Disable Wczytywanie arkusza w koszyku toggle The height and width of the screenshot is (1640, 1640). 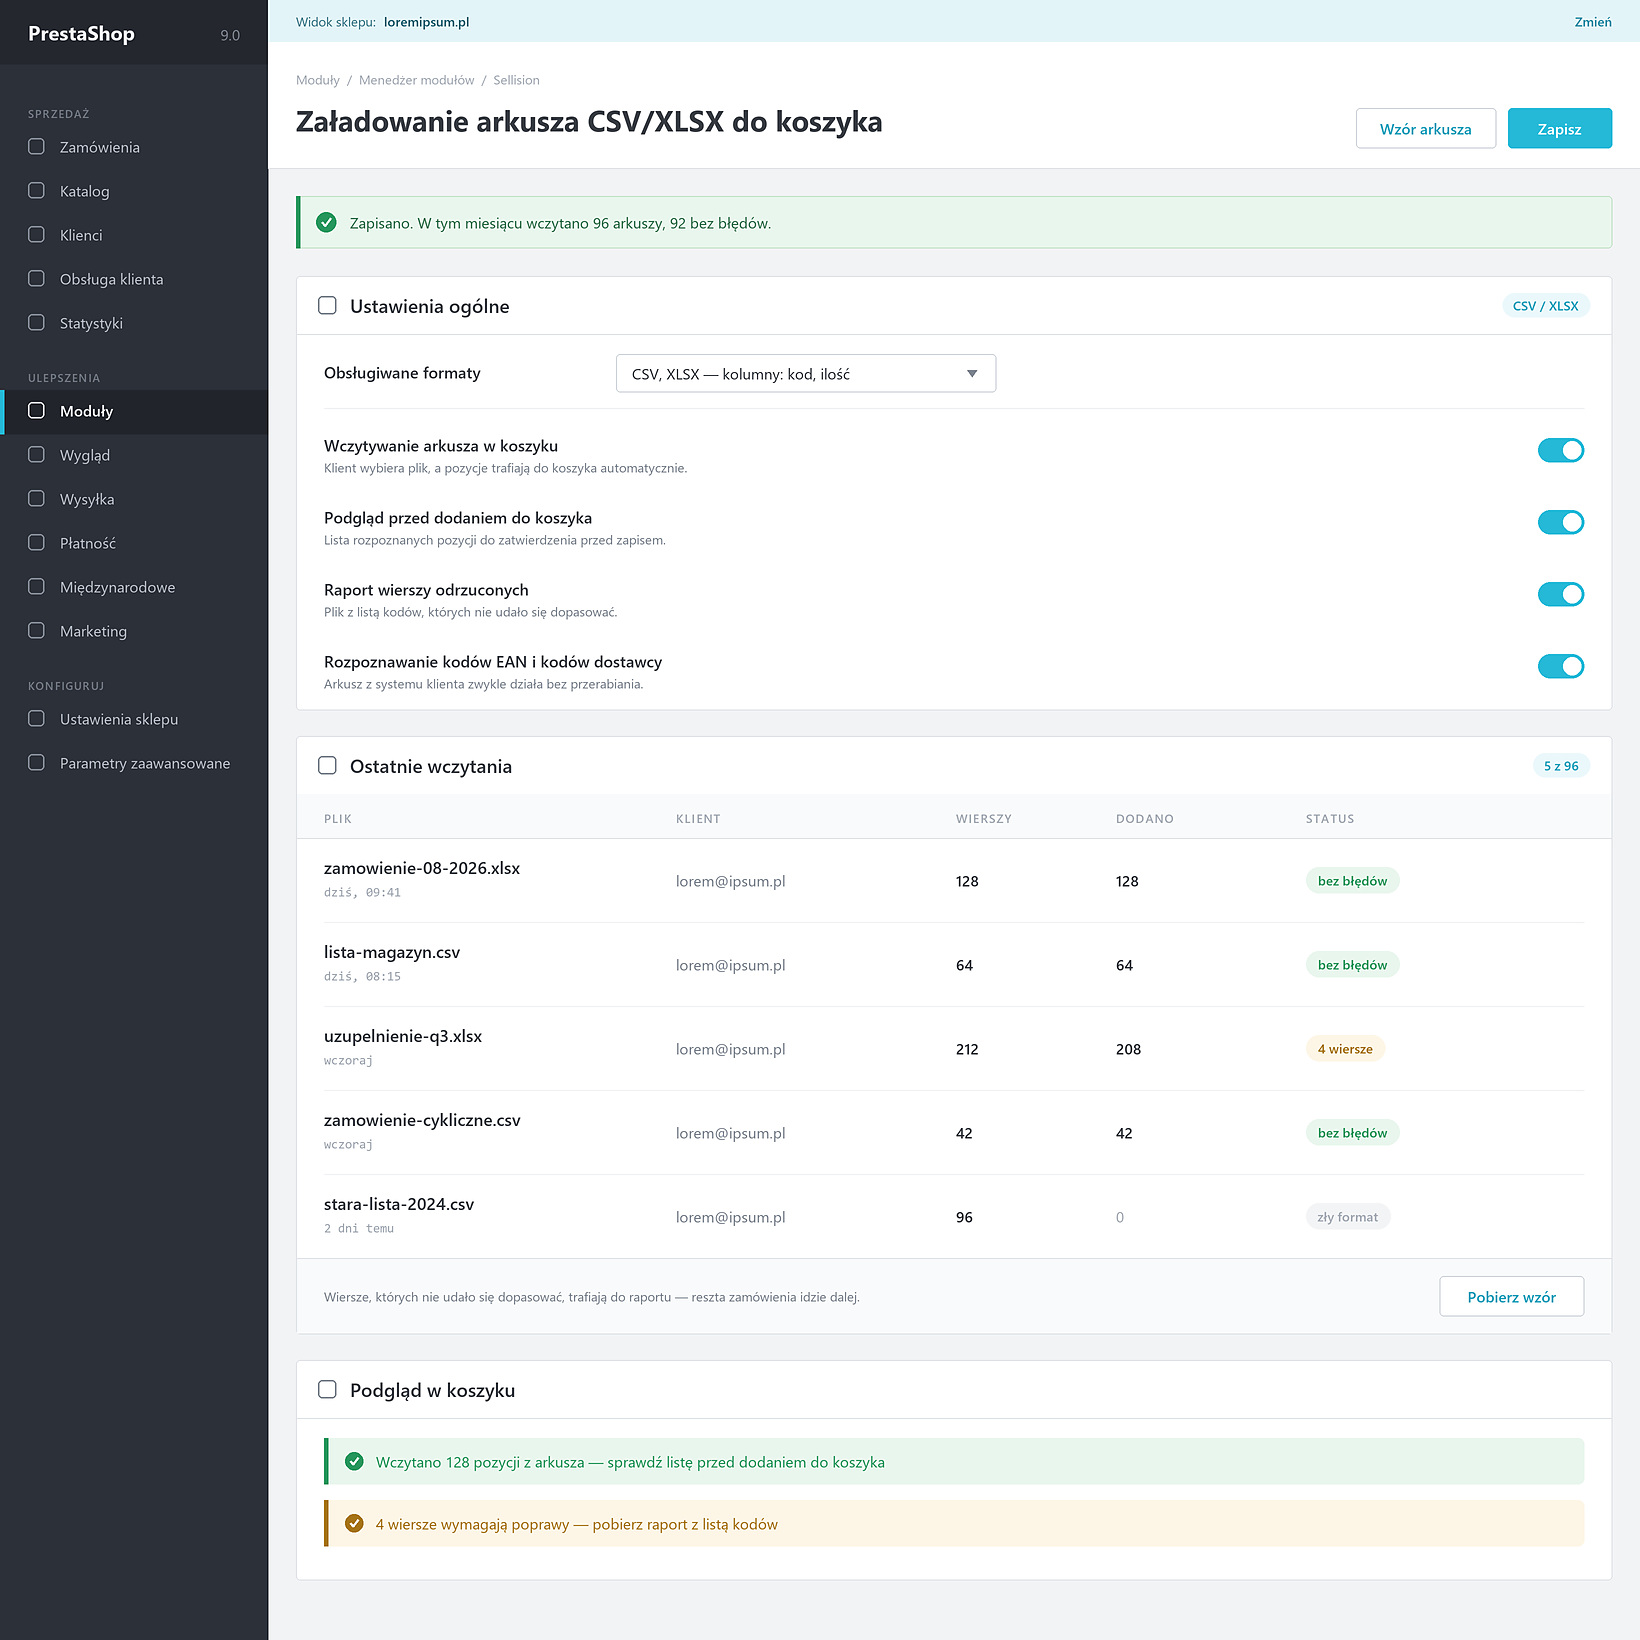coord(1560,451)
